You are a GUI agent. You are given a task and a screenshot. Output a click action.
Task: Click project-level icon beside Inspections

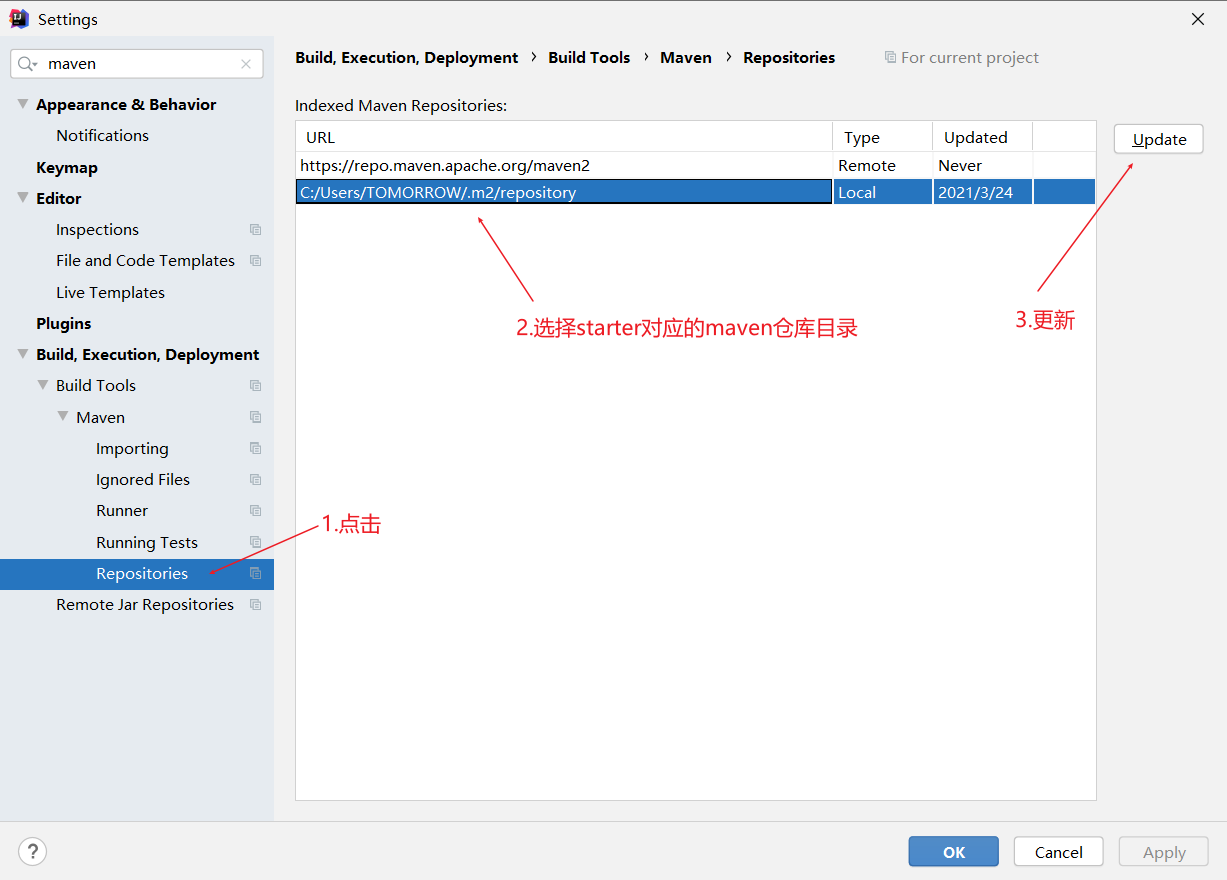(x=255, y=230)
